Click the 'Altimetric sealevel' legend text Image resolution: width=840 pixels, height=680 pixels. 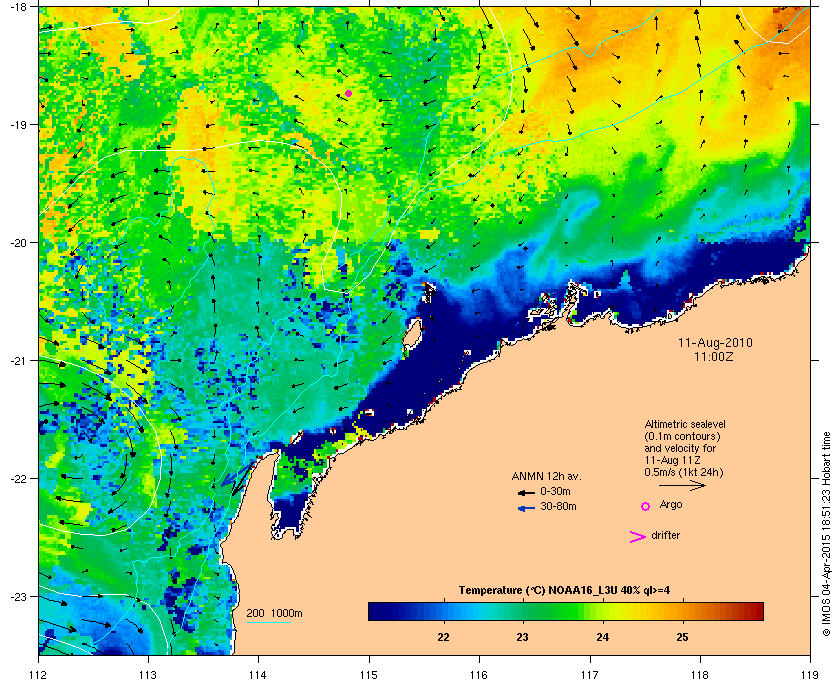(x=685, y=424)
